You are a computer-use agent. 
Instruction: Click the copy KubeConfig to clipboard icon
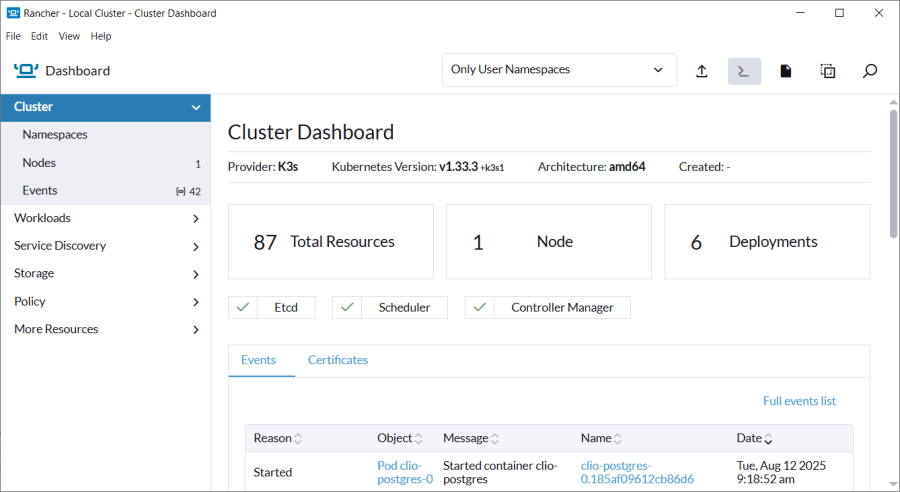pos(828,71)
